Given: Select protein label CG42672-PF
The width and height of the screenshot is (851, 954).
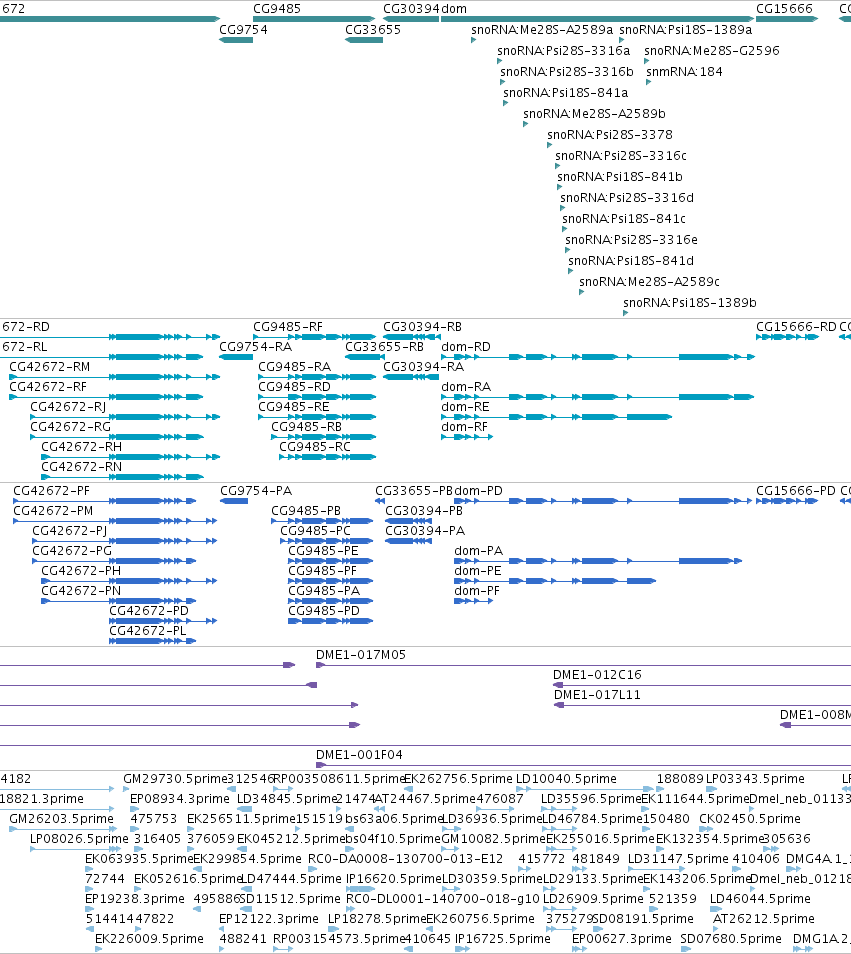Looking at the screenshot, I should [x=52, y=491].
